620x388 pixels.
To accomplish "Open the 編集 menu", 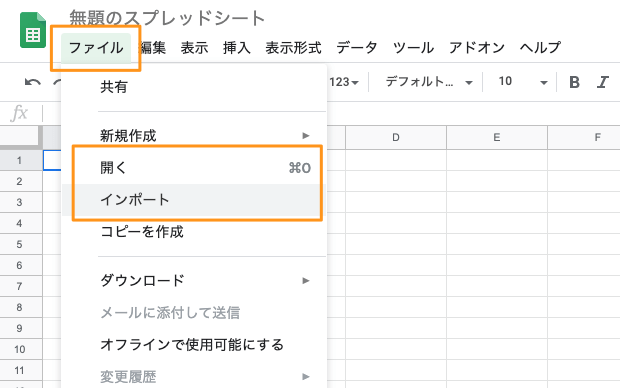I will coord(153,48).
